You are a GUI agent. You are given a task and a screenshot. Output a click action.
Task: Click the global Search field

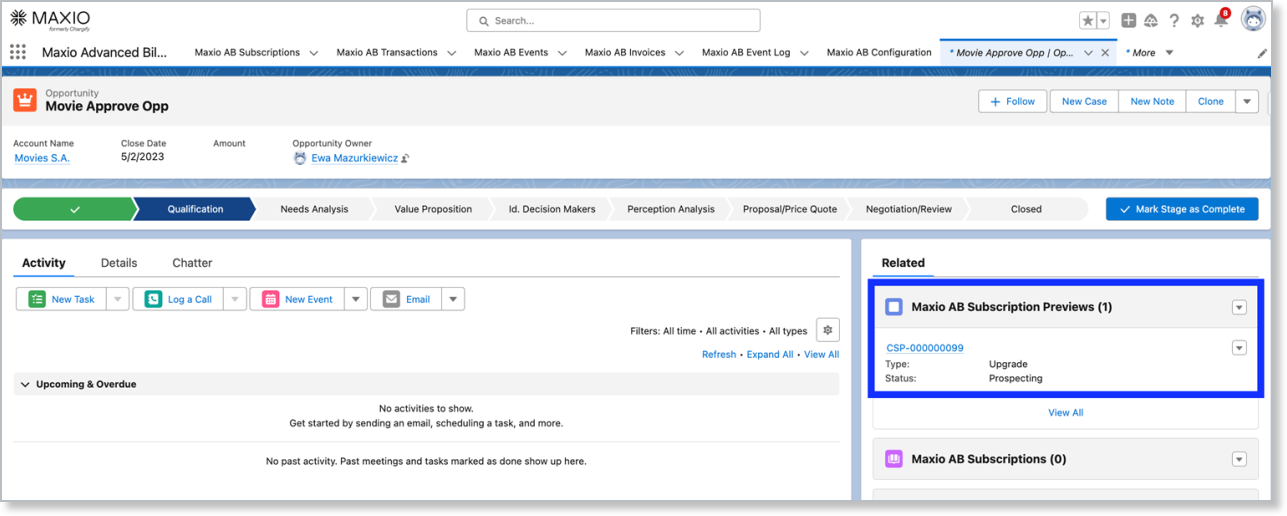[x=613, y=20]
